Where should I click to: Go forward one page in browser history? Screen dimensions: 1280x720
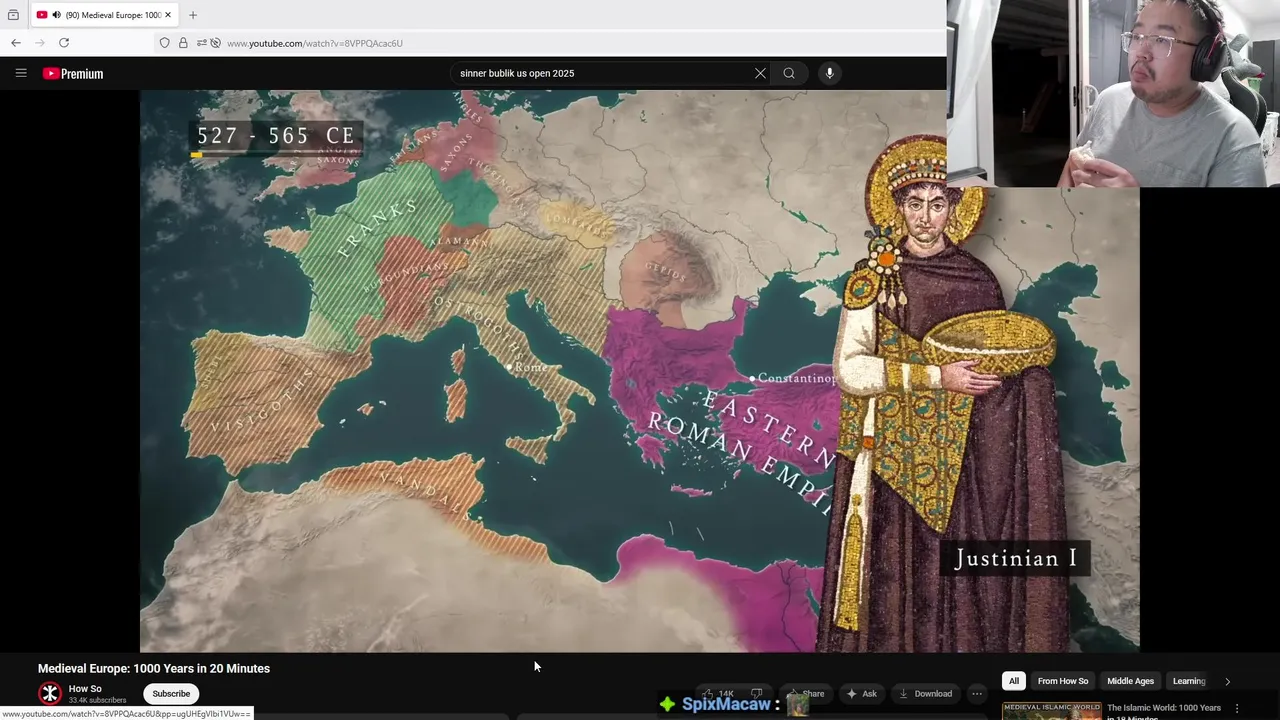pyautogui.click(x=40, y=43)
